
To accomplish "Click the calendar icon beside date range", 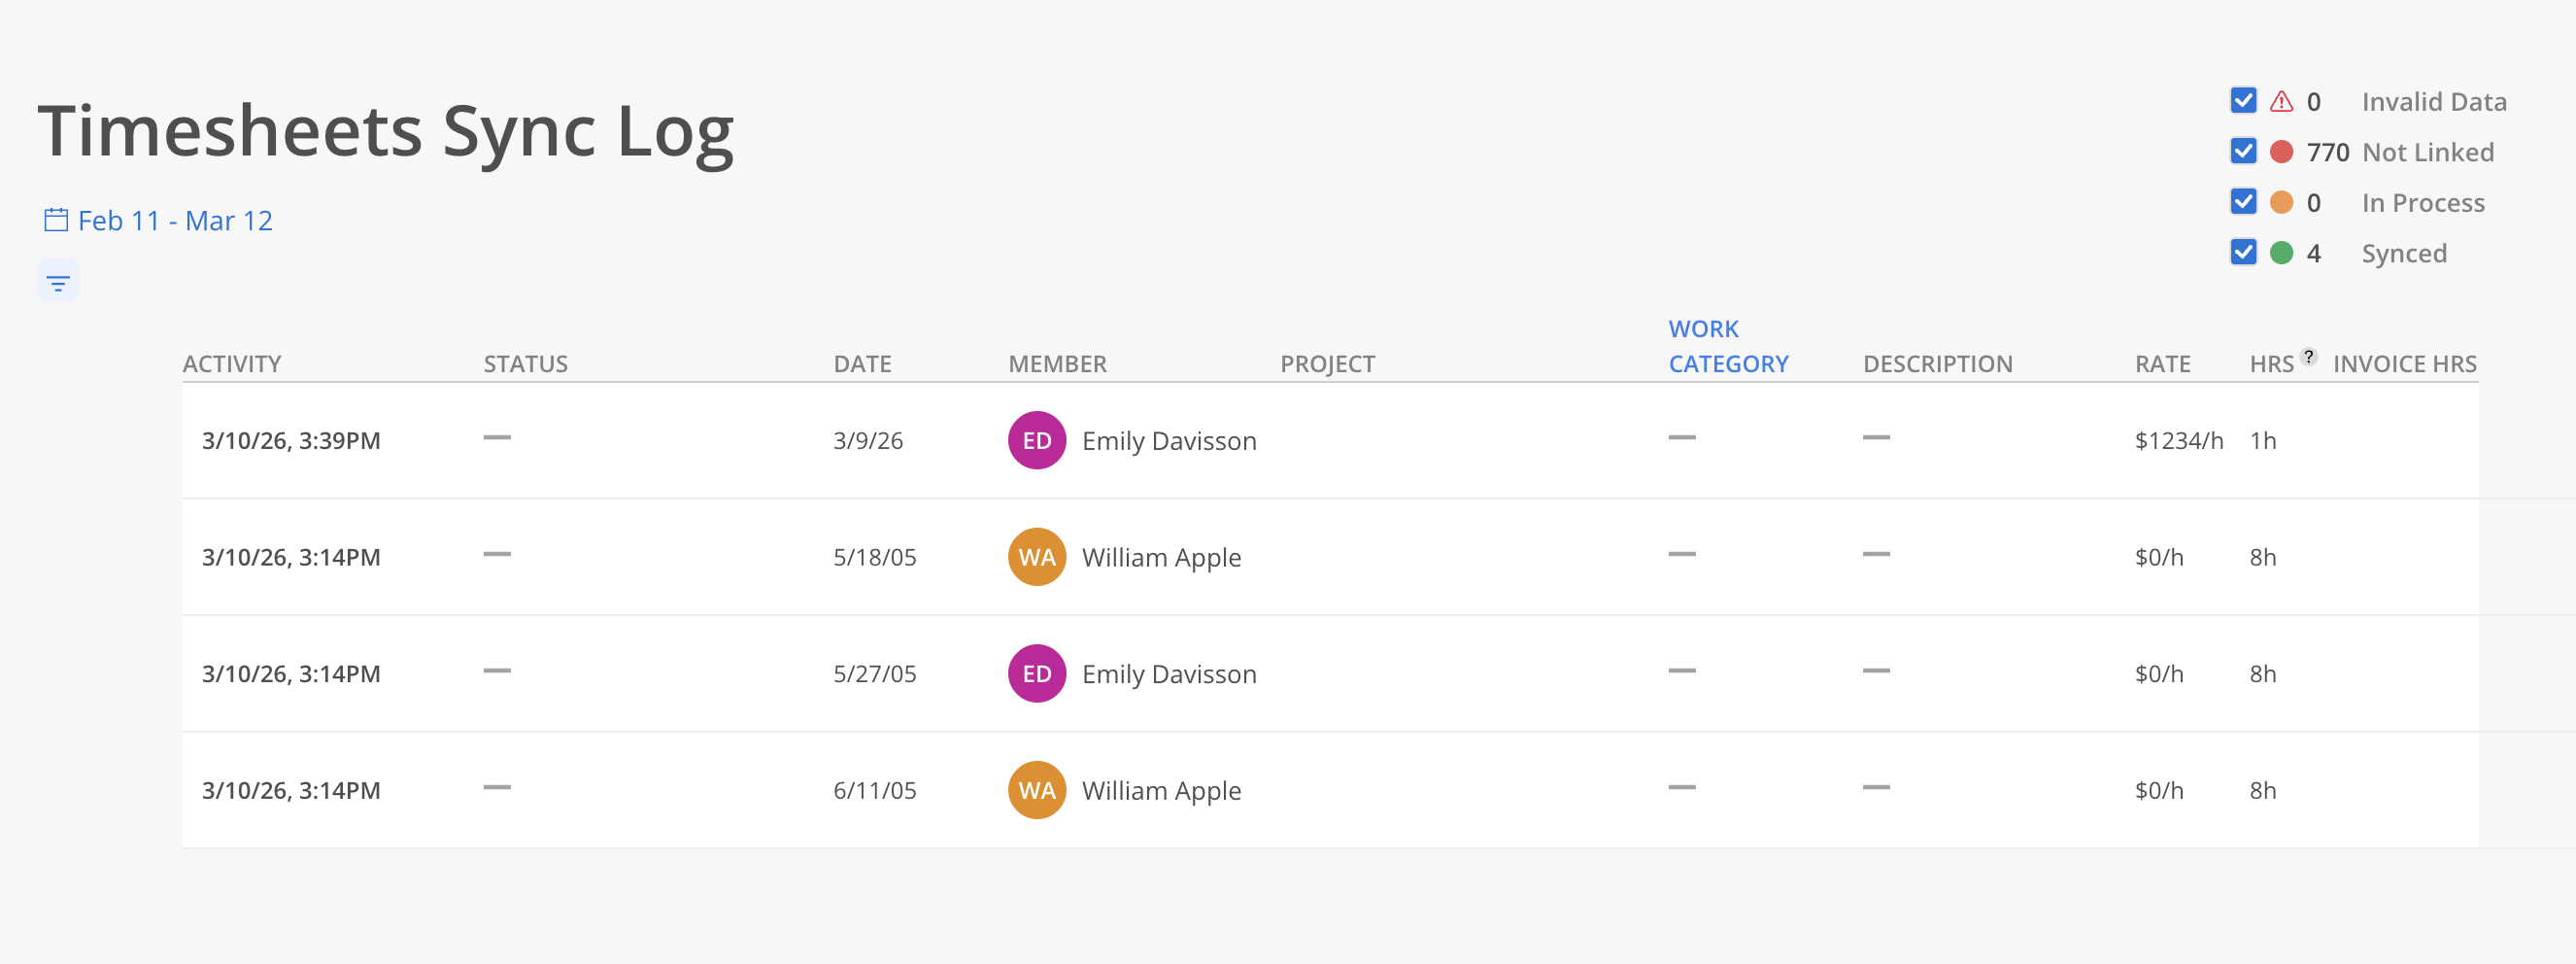I will tap(56, 220).
